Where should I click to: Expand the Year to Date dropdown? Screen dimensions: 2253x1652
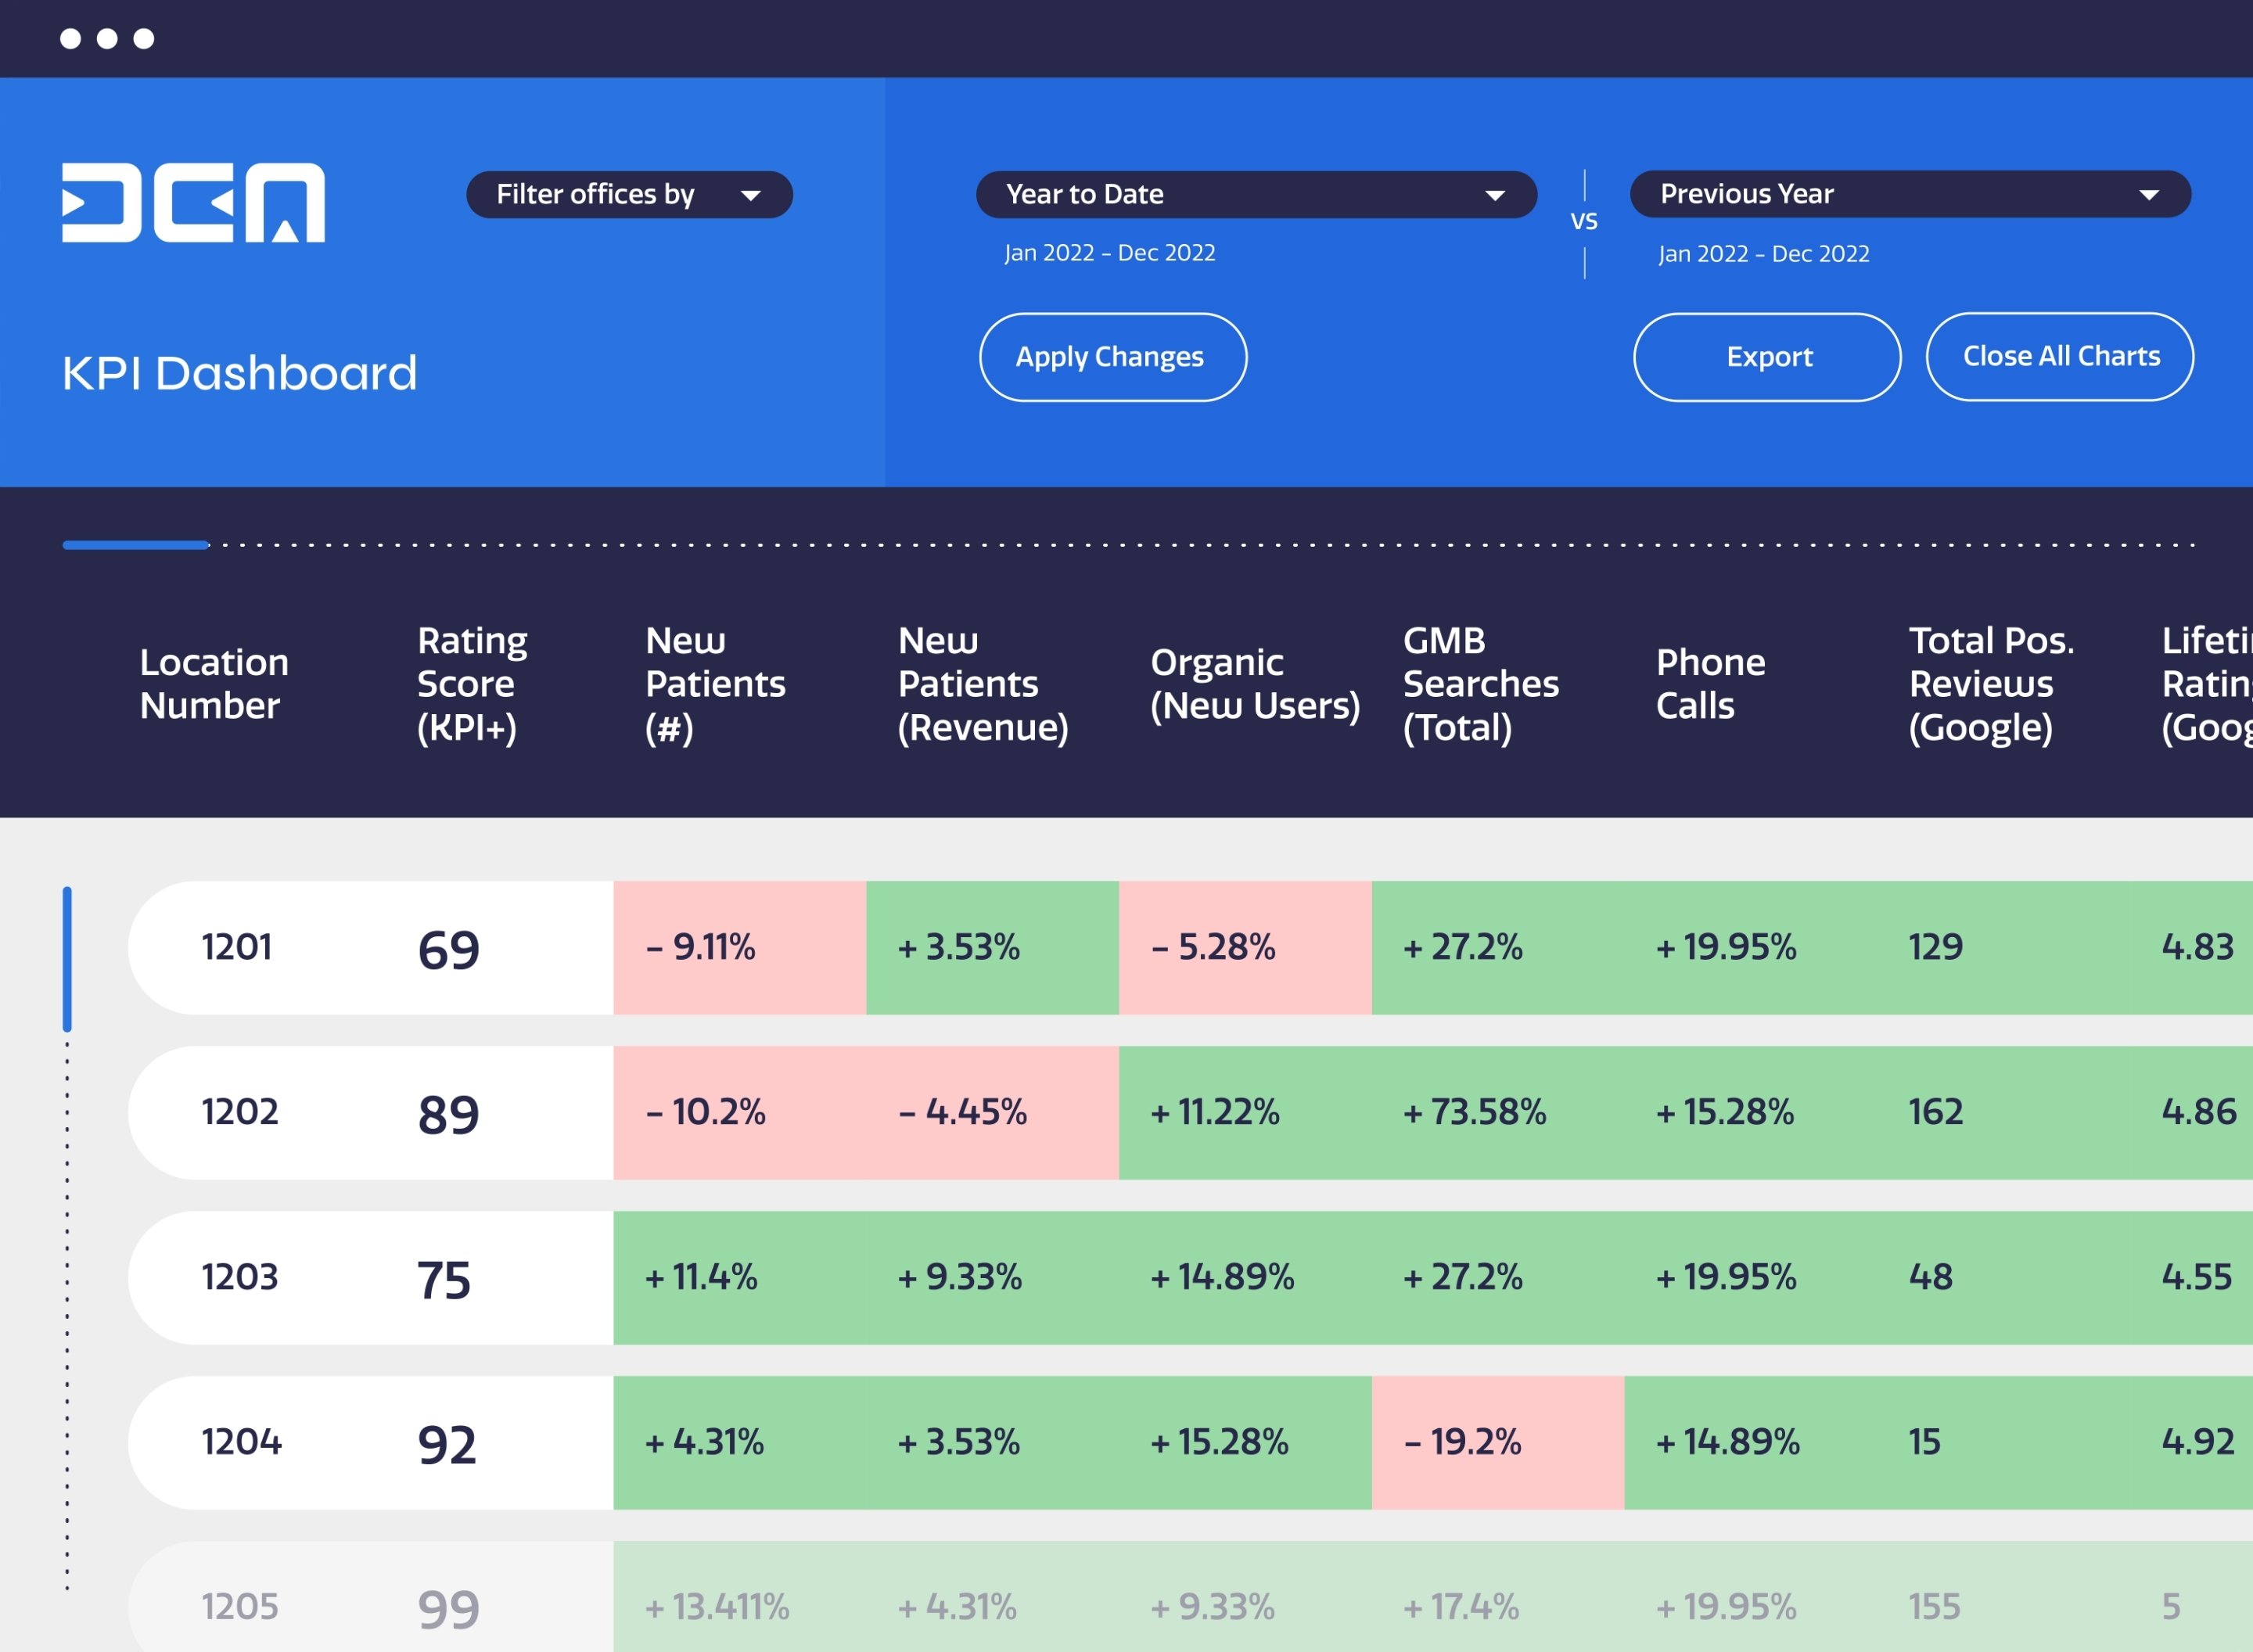click(x=1255, y=194)
